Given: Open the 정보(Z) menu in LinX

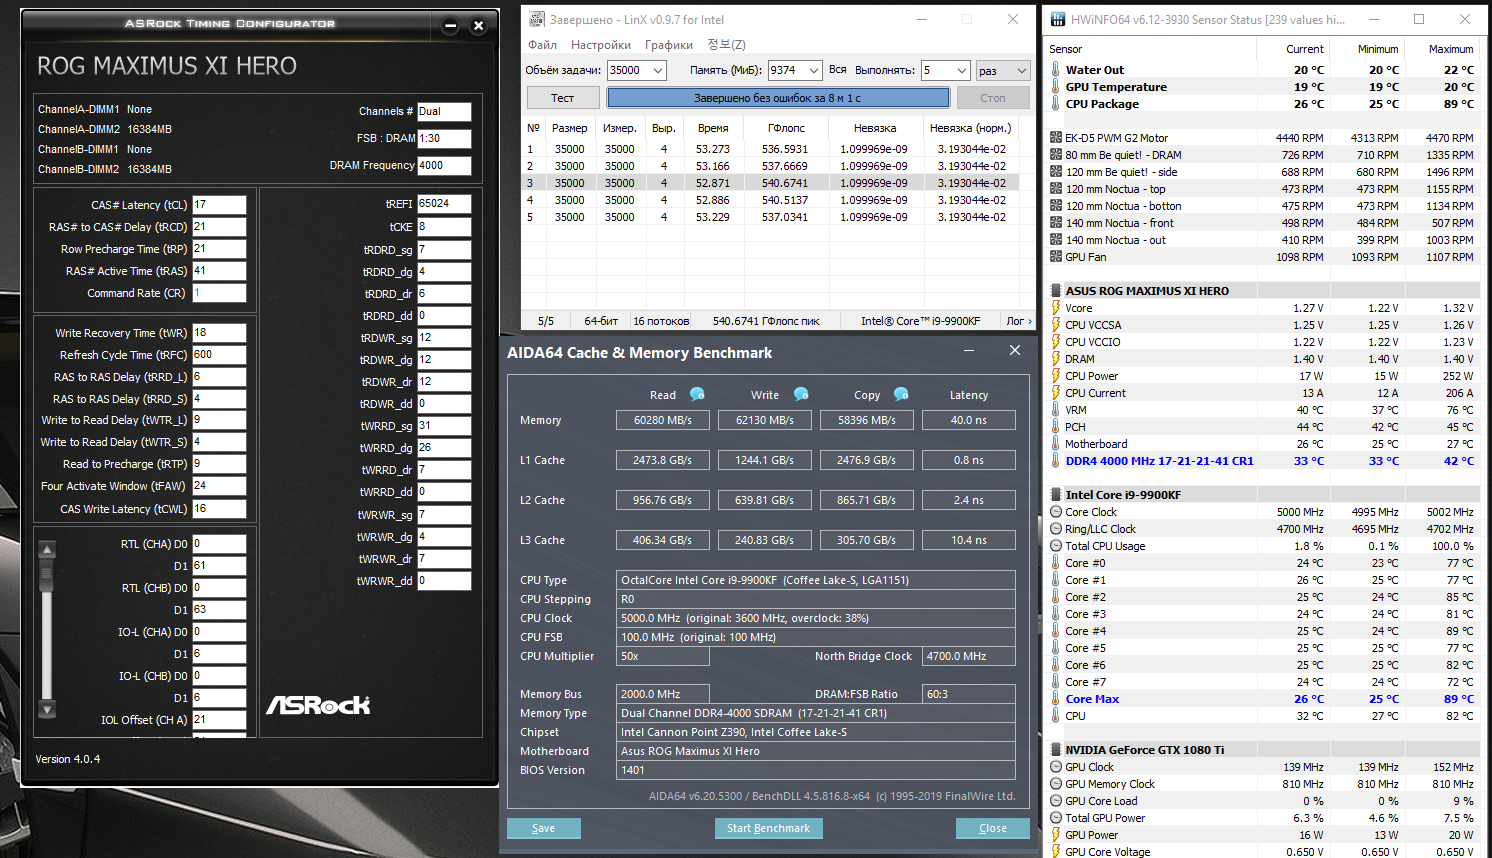Looking at the screenshot, I should click(726, 45).
